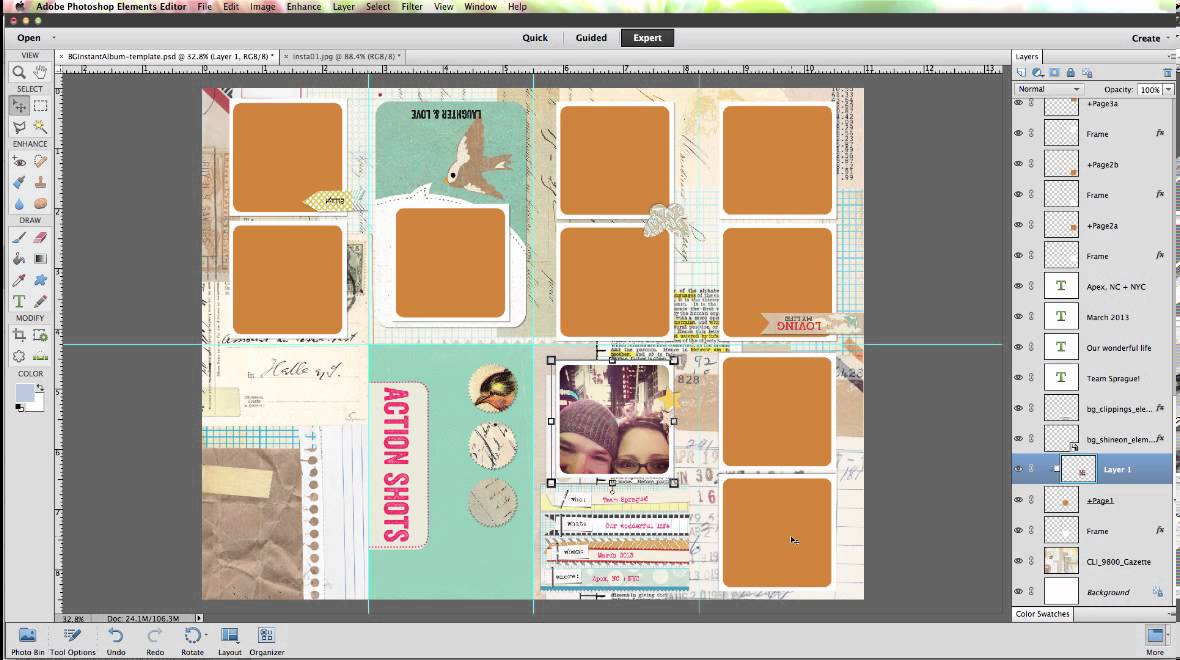Image resolution: width=1180 pixels, height=660 pixels.
Task: Toggle visibility of +Page1 layer
Action: (1018, 500)
